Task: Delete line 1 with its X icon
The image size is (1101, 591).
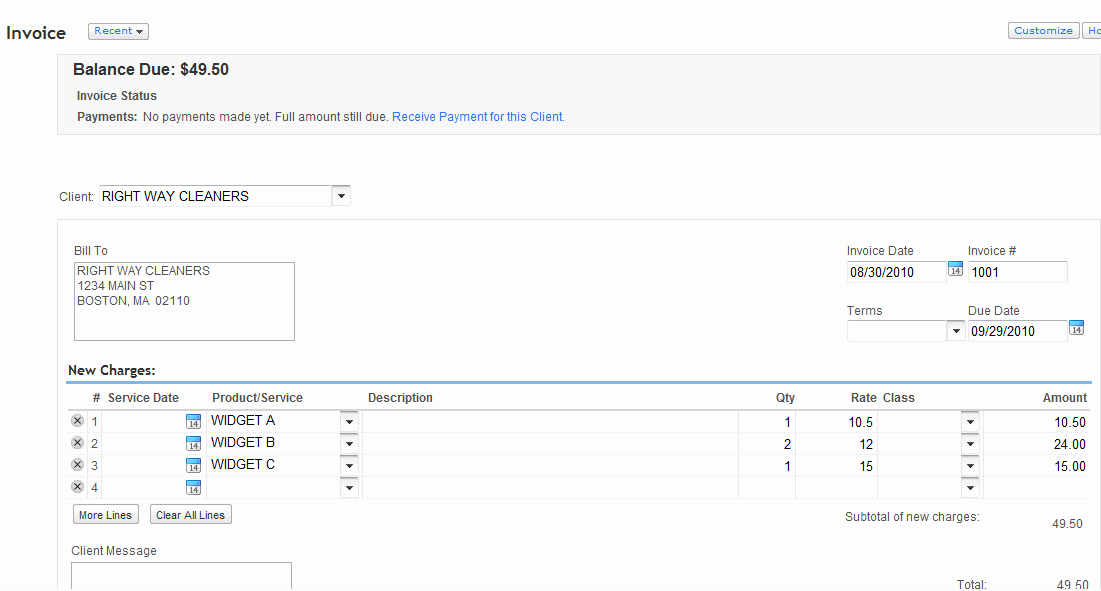Action: (x=77, y=421)
